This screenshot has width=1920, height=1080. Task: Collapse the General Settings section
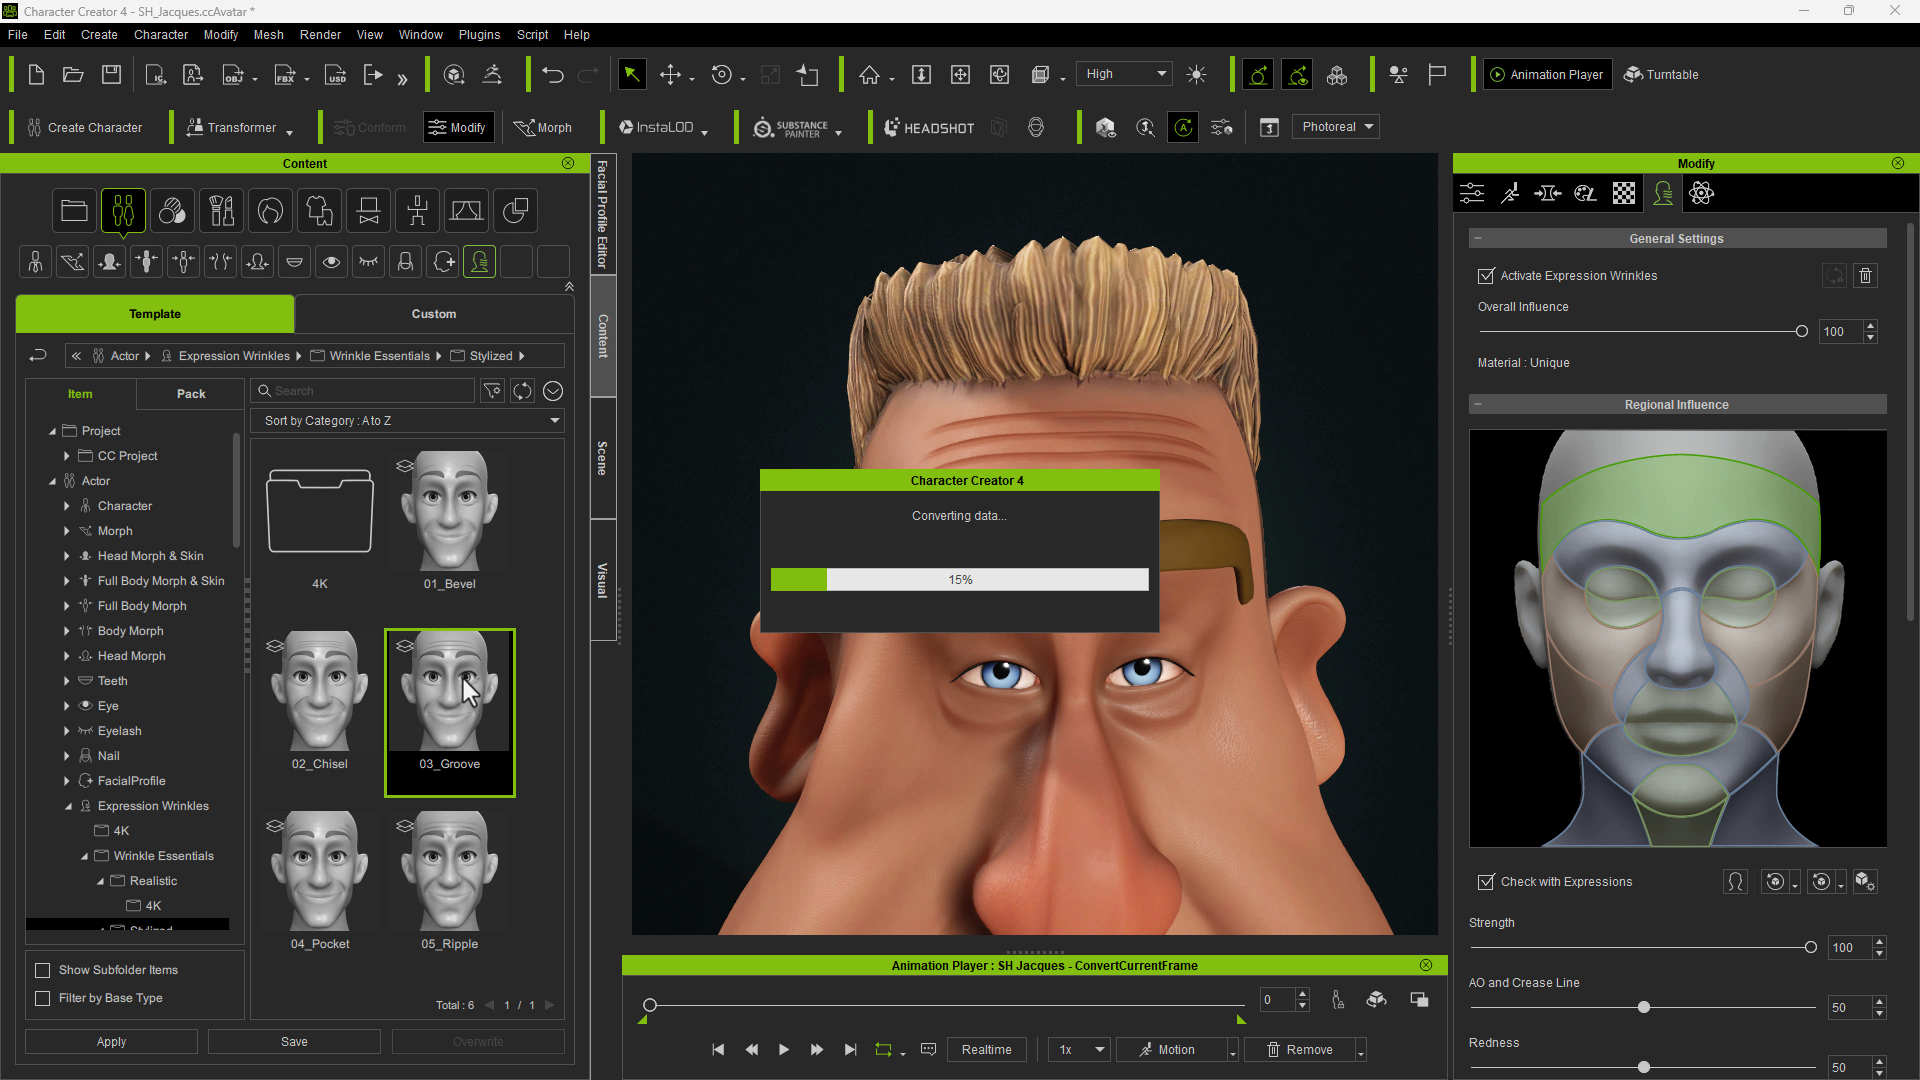coord(1478,239)
